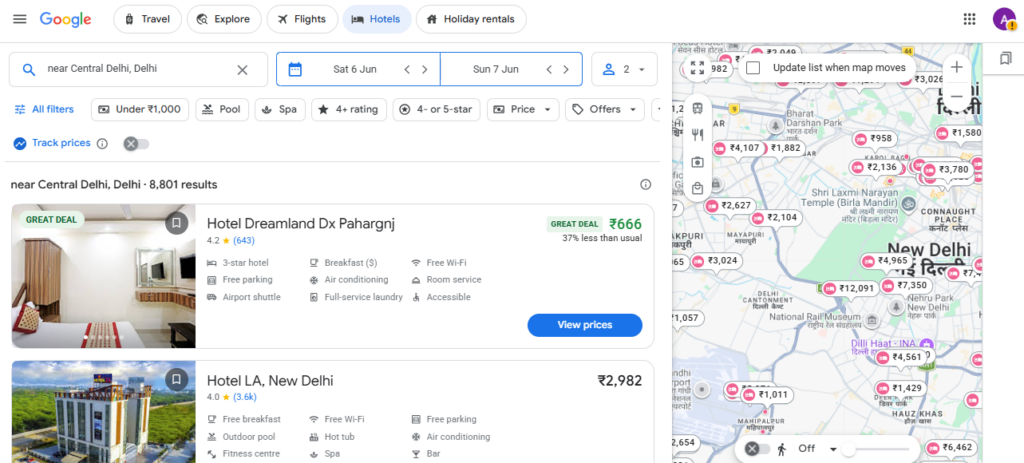
Task: View prices for Hotel Dreamland
Action: pos(584,325)
